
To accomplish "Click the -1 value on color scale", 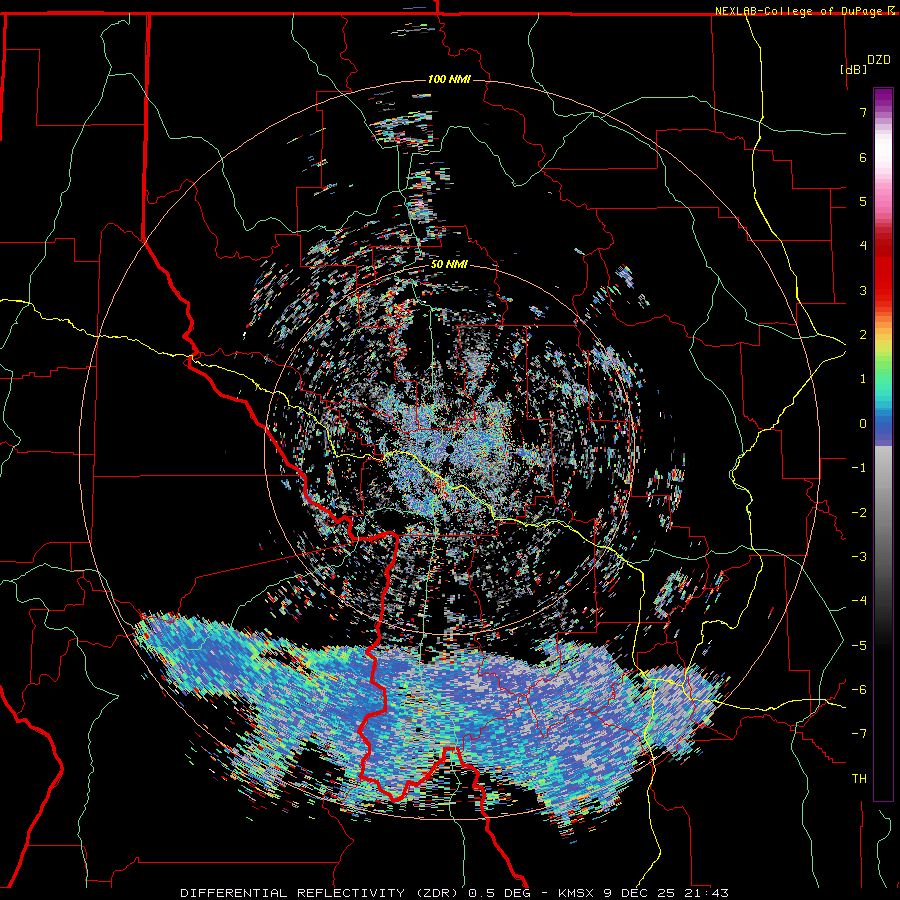I will click(x=859, y=468).
